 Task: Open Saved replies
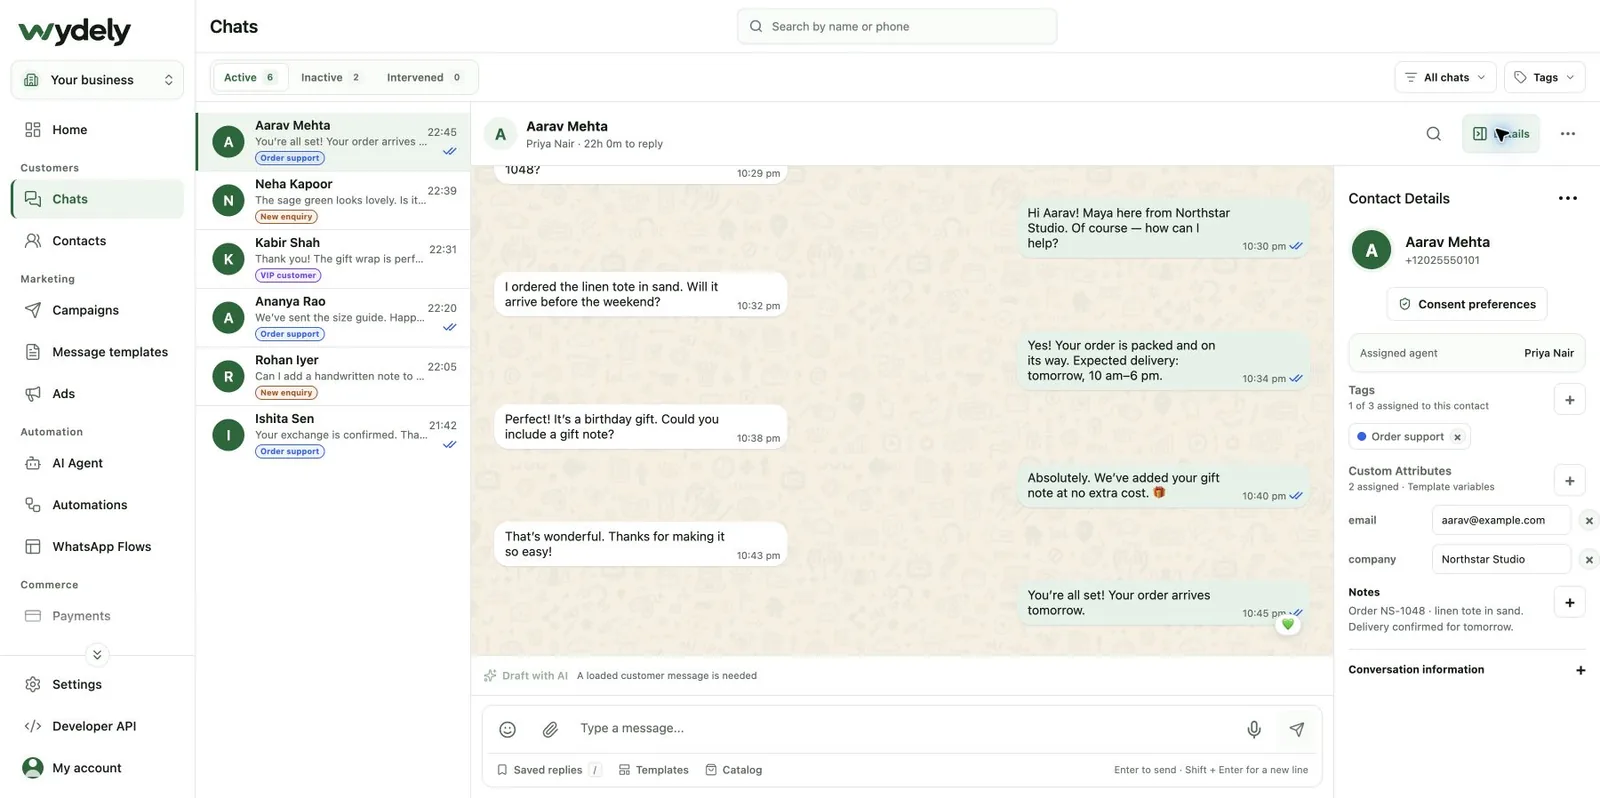548,770
